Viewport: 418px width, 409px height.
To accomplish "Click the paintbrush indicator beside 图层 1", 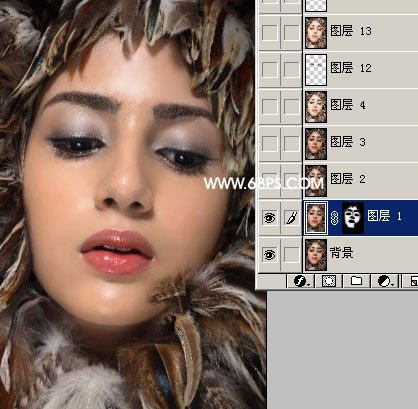I will point(291,218).
